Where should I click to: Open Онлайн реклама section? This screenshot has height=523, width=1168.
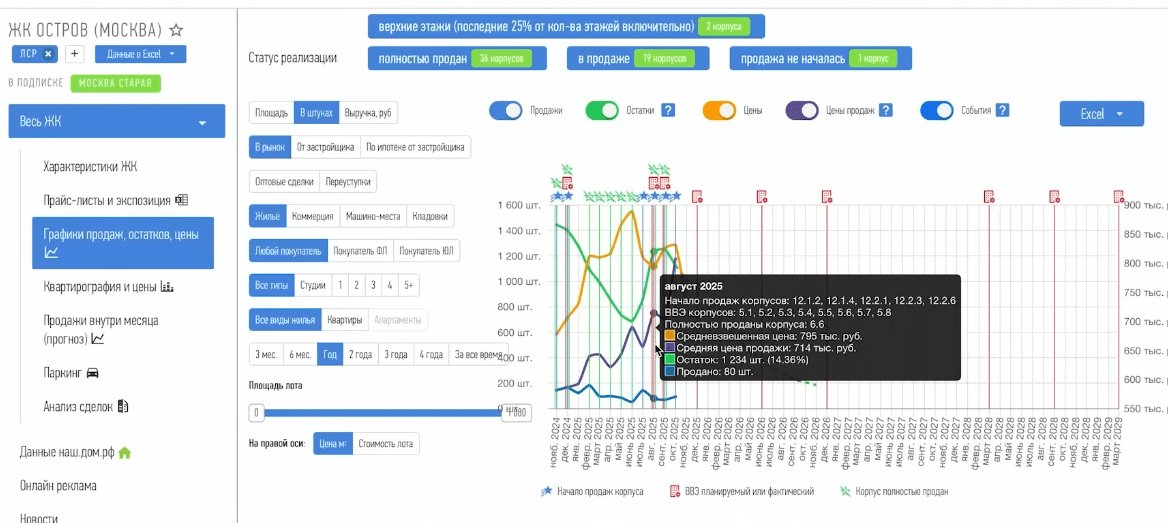pyautogui.click(x=58, y=486)
